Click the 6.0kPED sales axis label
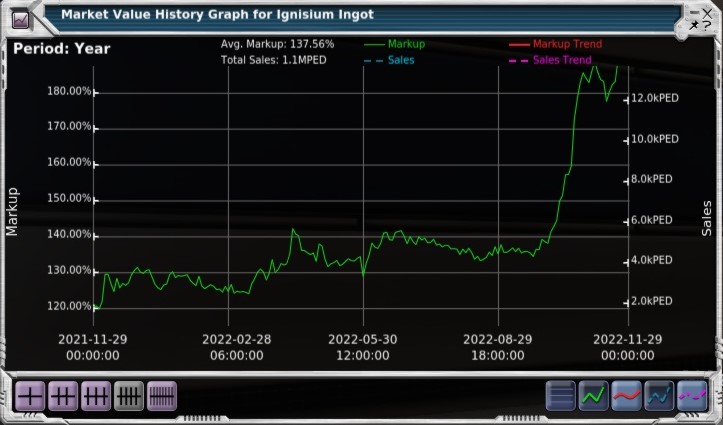Image resolution: width=723 pixels, height=425 pixels. (x=652, y=220)
